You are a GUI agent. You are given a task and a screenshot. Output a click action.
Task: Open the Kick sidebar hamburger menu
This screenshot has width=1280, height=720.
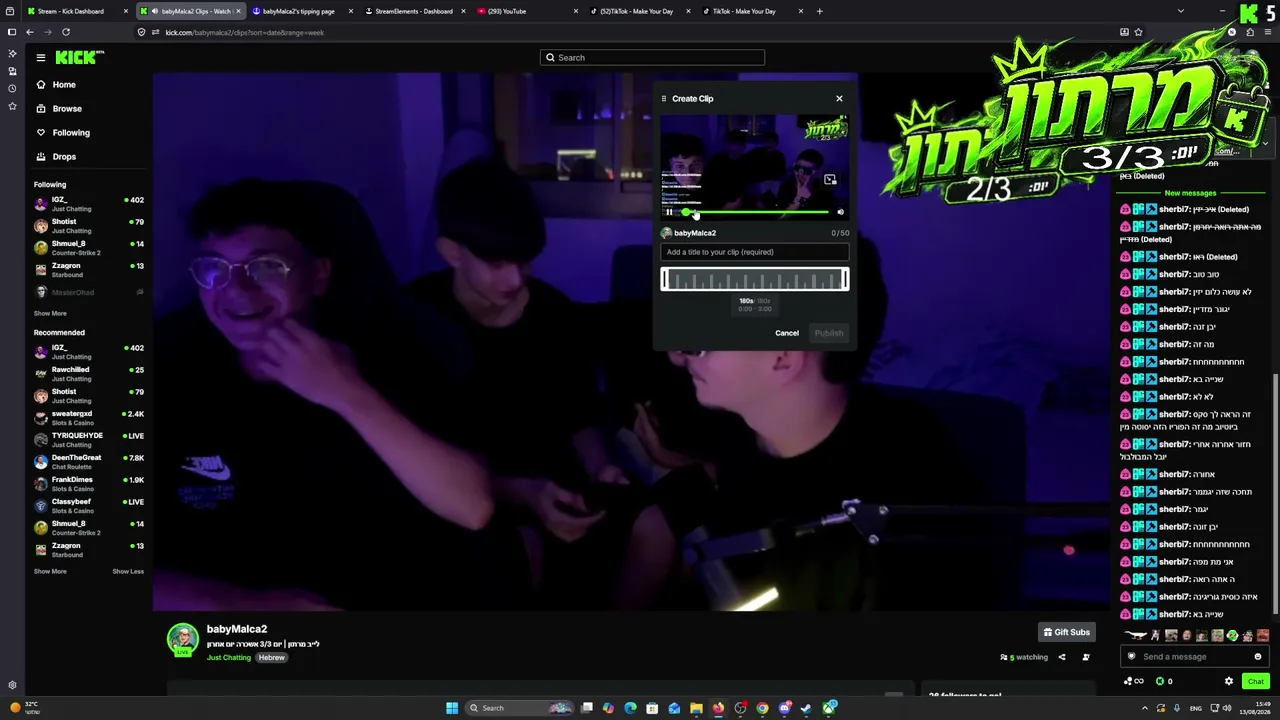pyautogui.click(x=41, y=58)
